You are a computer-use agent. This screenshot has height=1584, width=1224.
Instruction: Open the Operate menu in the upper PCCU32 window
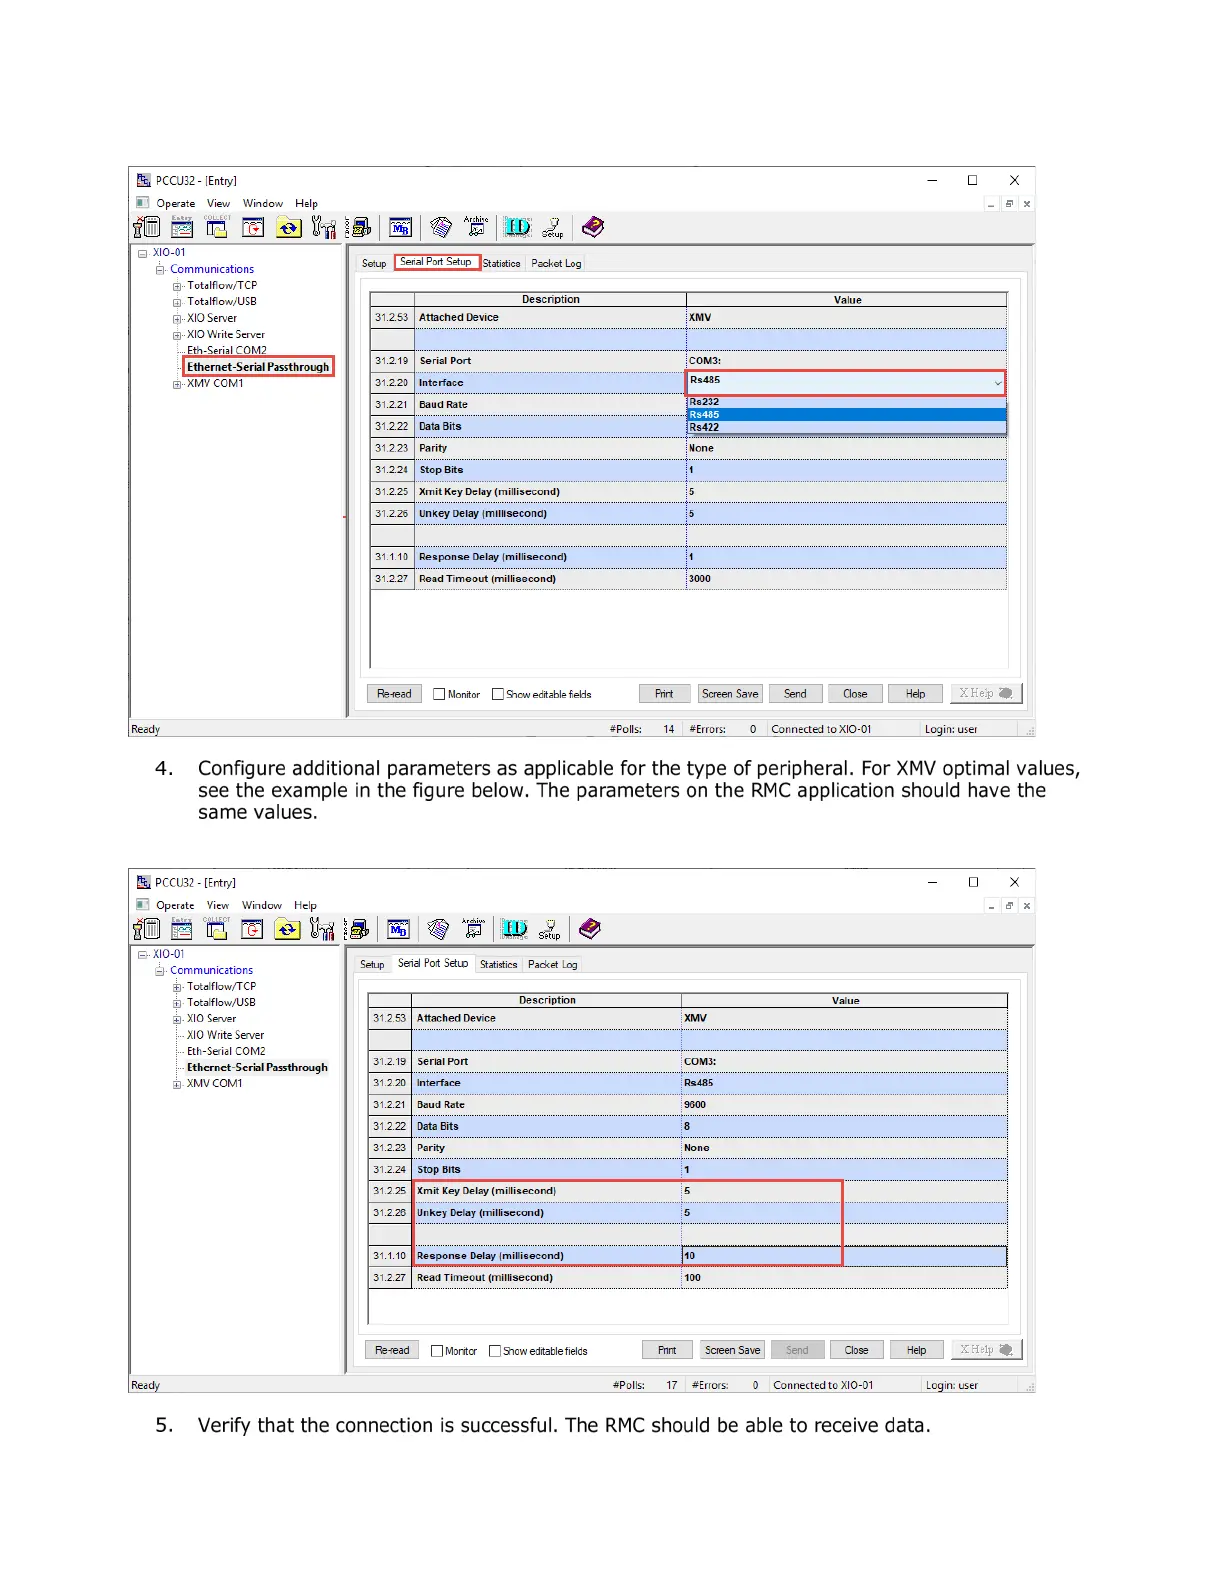[x=176, y=203]
